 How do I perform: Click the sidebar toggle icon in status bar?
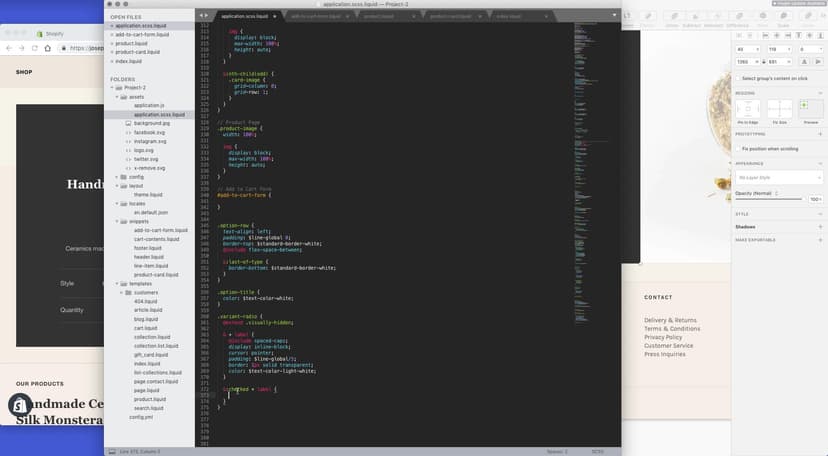pyautogui.click(x=111, y=451)
